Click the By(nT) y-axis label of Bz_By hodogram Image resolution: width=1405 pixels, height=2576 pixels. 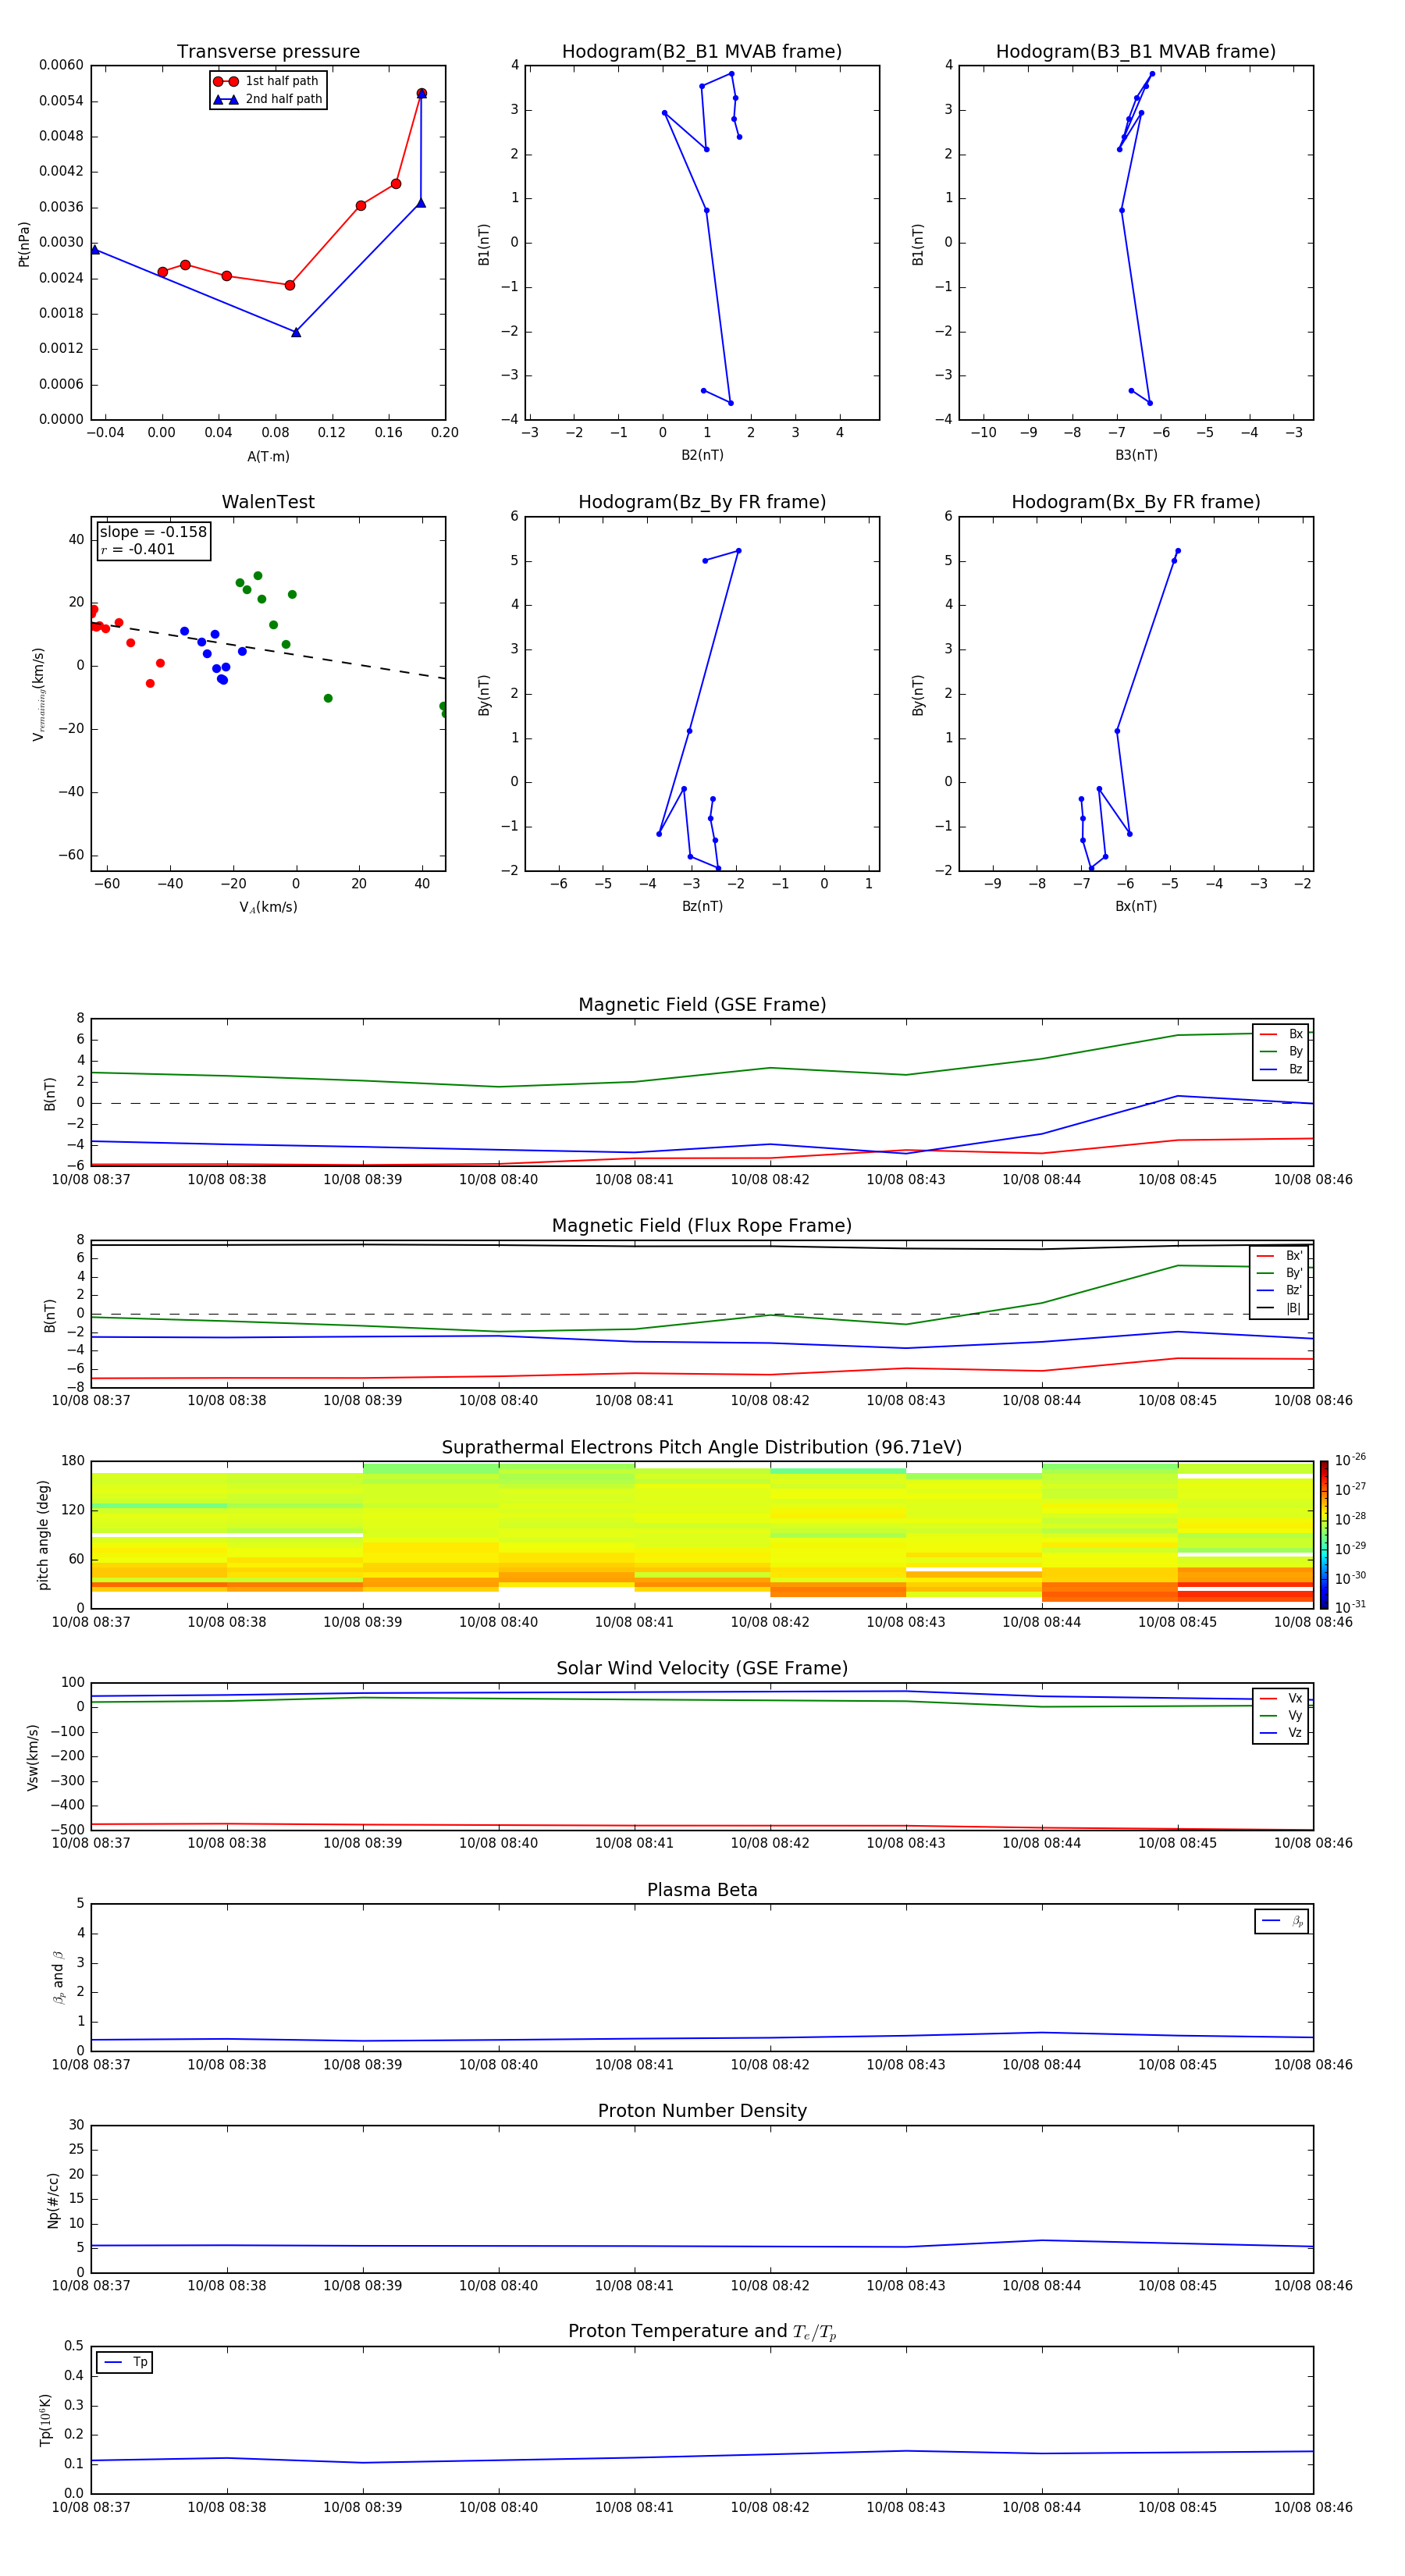pos(484,695)
